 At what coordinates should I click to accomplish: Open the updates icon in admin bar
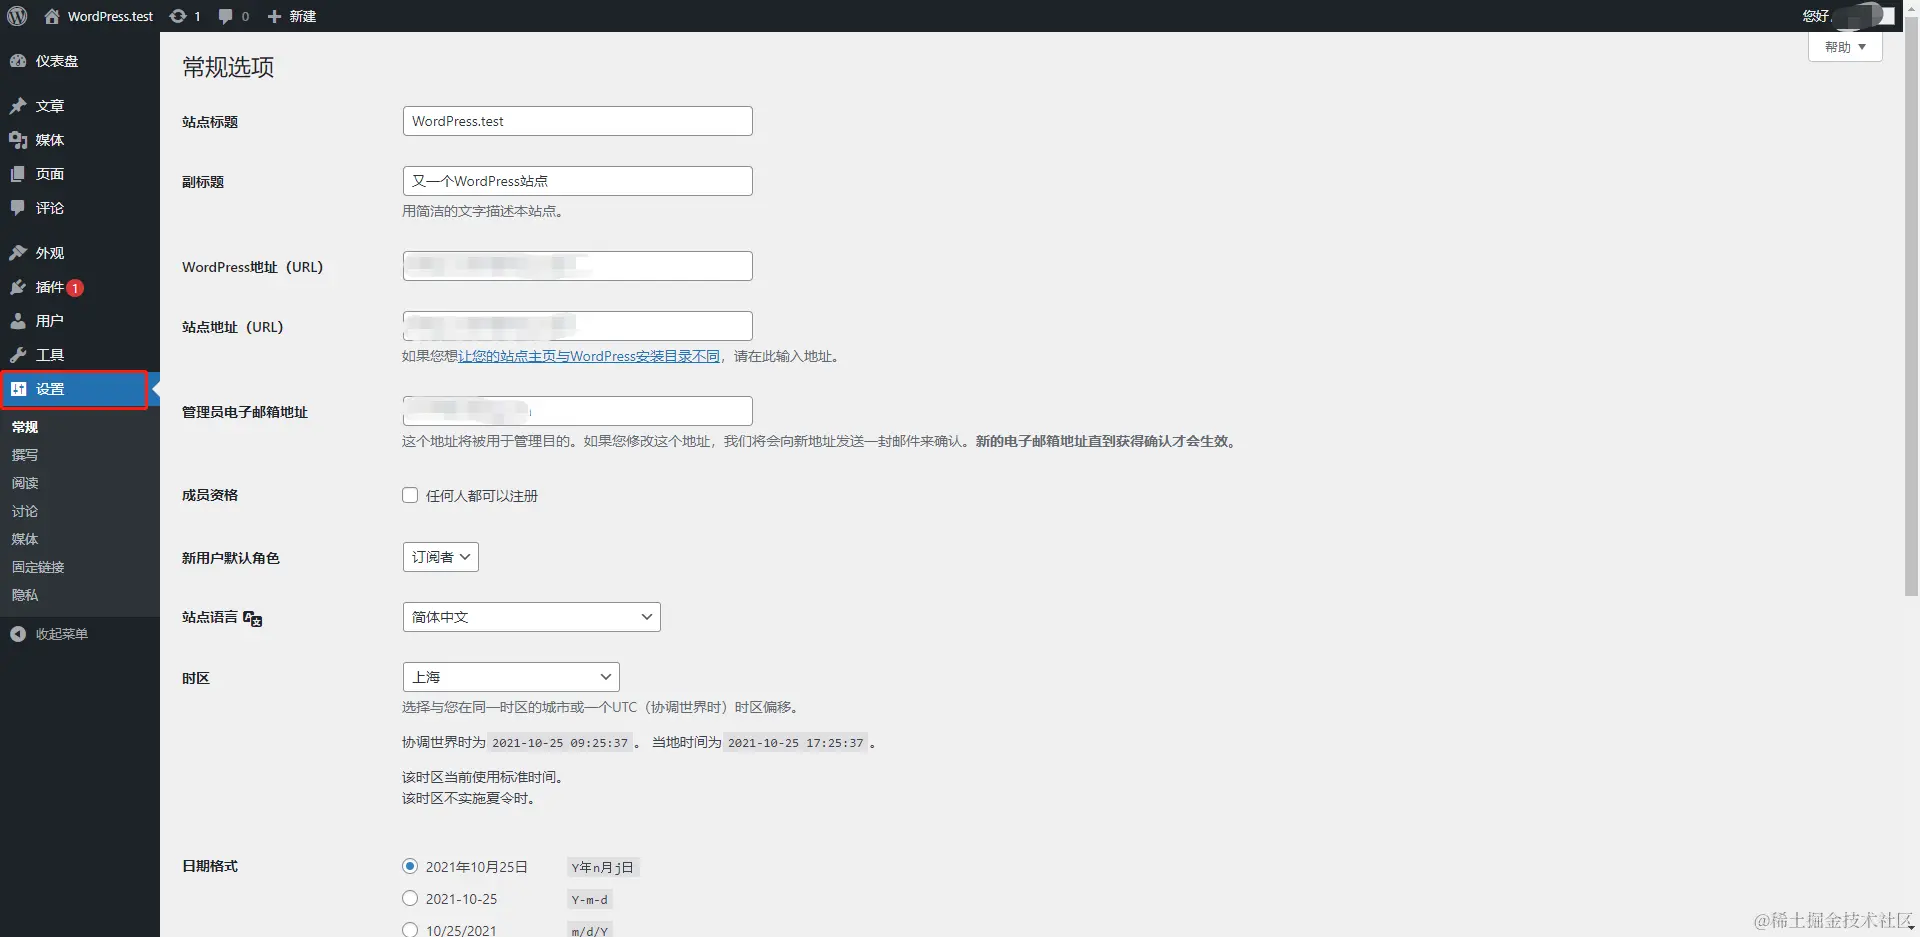tap(178, 16)
